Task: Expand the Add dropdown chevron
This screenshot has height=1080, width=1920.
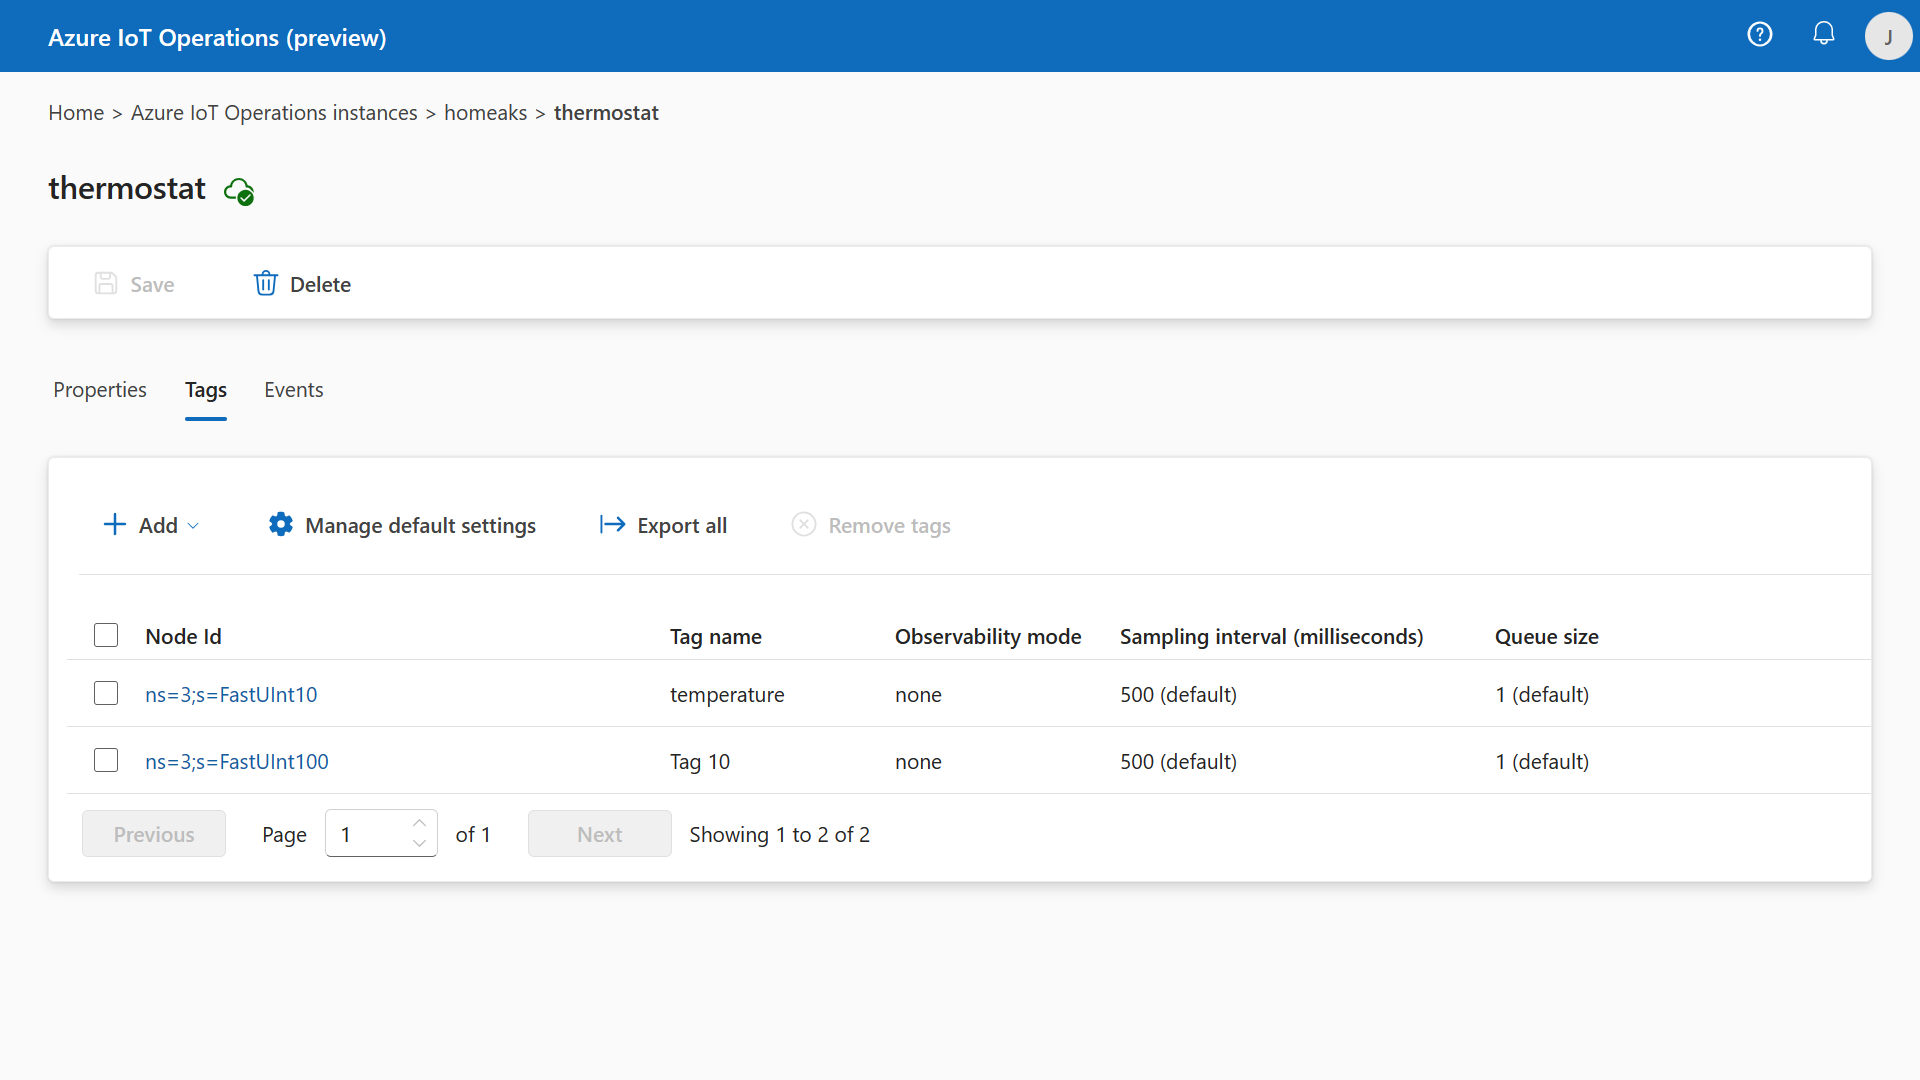Action: (x=193, y=526)
